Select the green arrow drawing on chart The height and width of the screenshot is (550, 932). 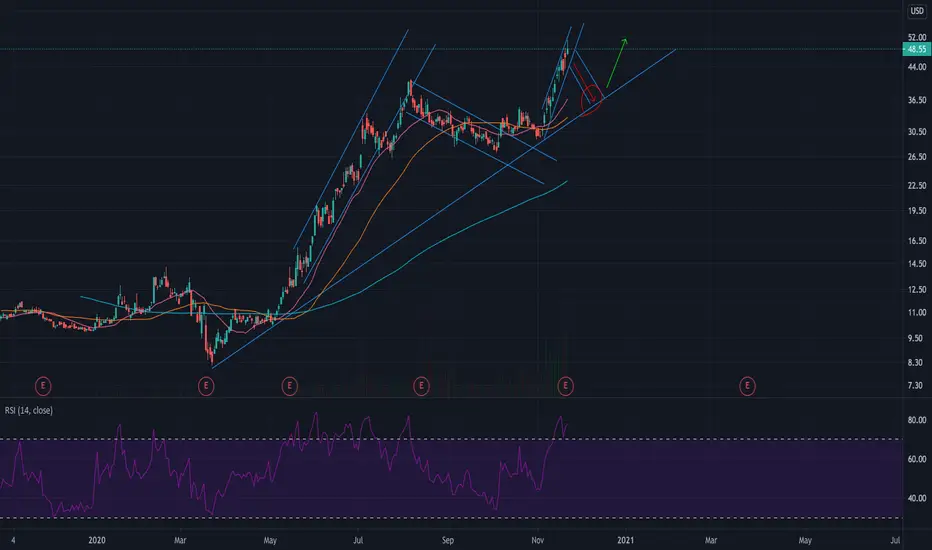click(x=616, y=63)
